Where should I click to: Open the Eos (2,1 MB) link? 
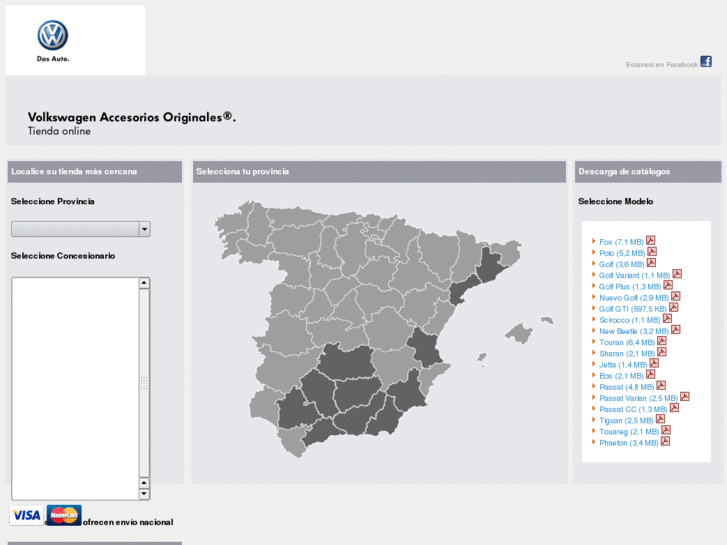[x=621, y=376]
